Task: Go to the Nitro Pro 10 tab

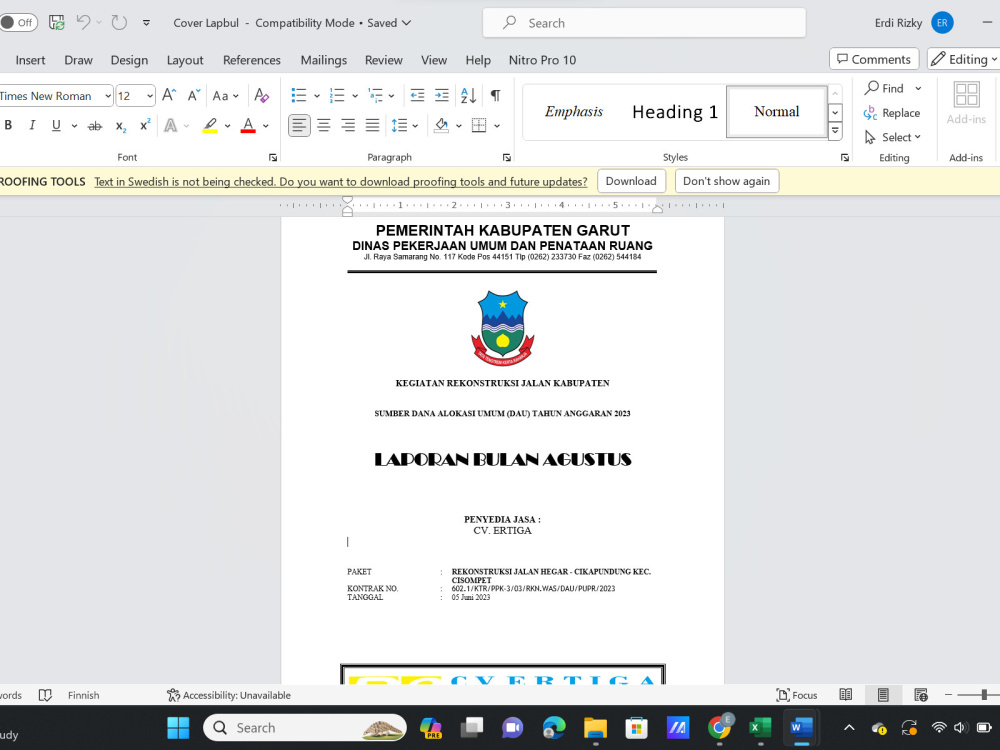Action: tap(542, 60)
